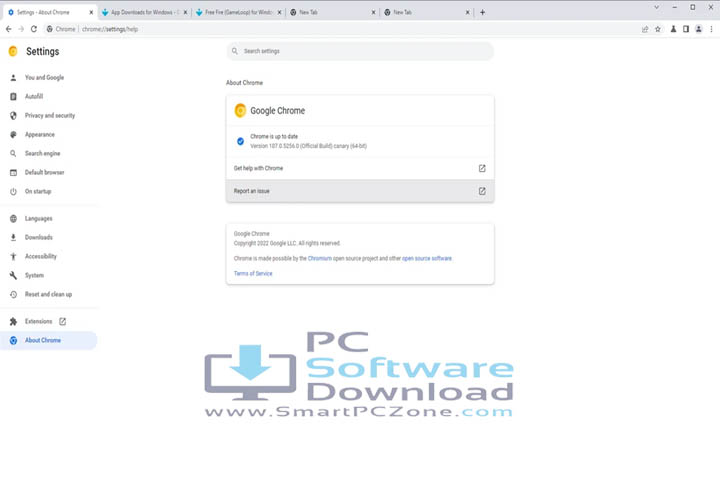
Task: Open the tab search chevron
Action: point(657,7)
